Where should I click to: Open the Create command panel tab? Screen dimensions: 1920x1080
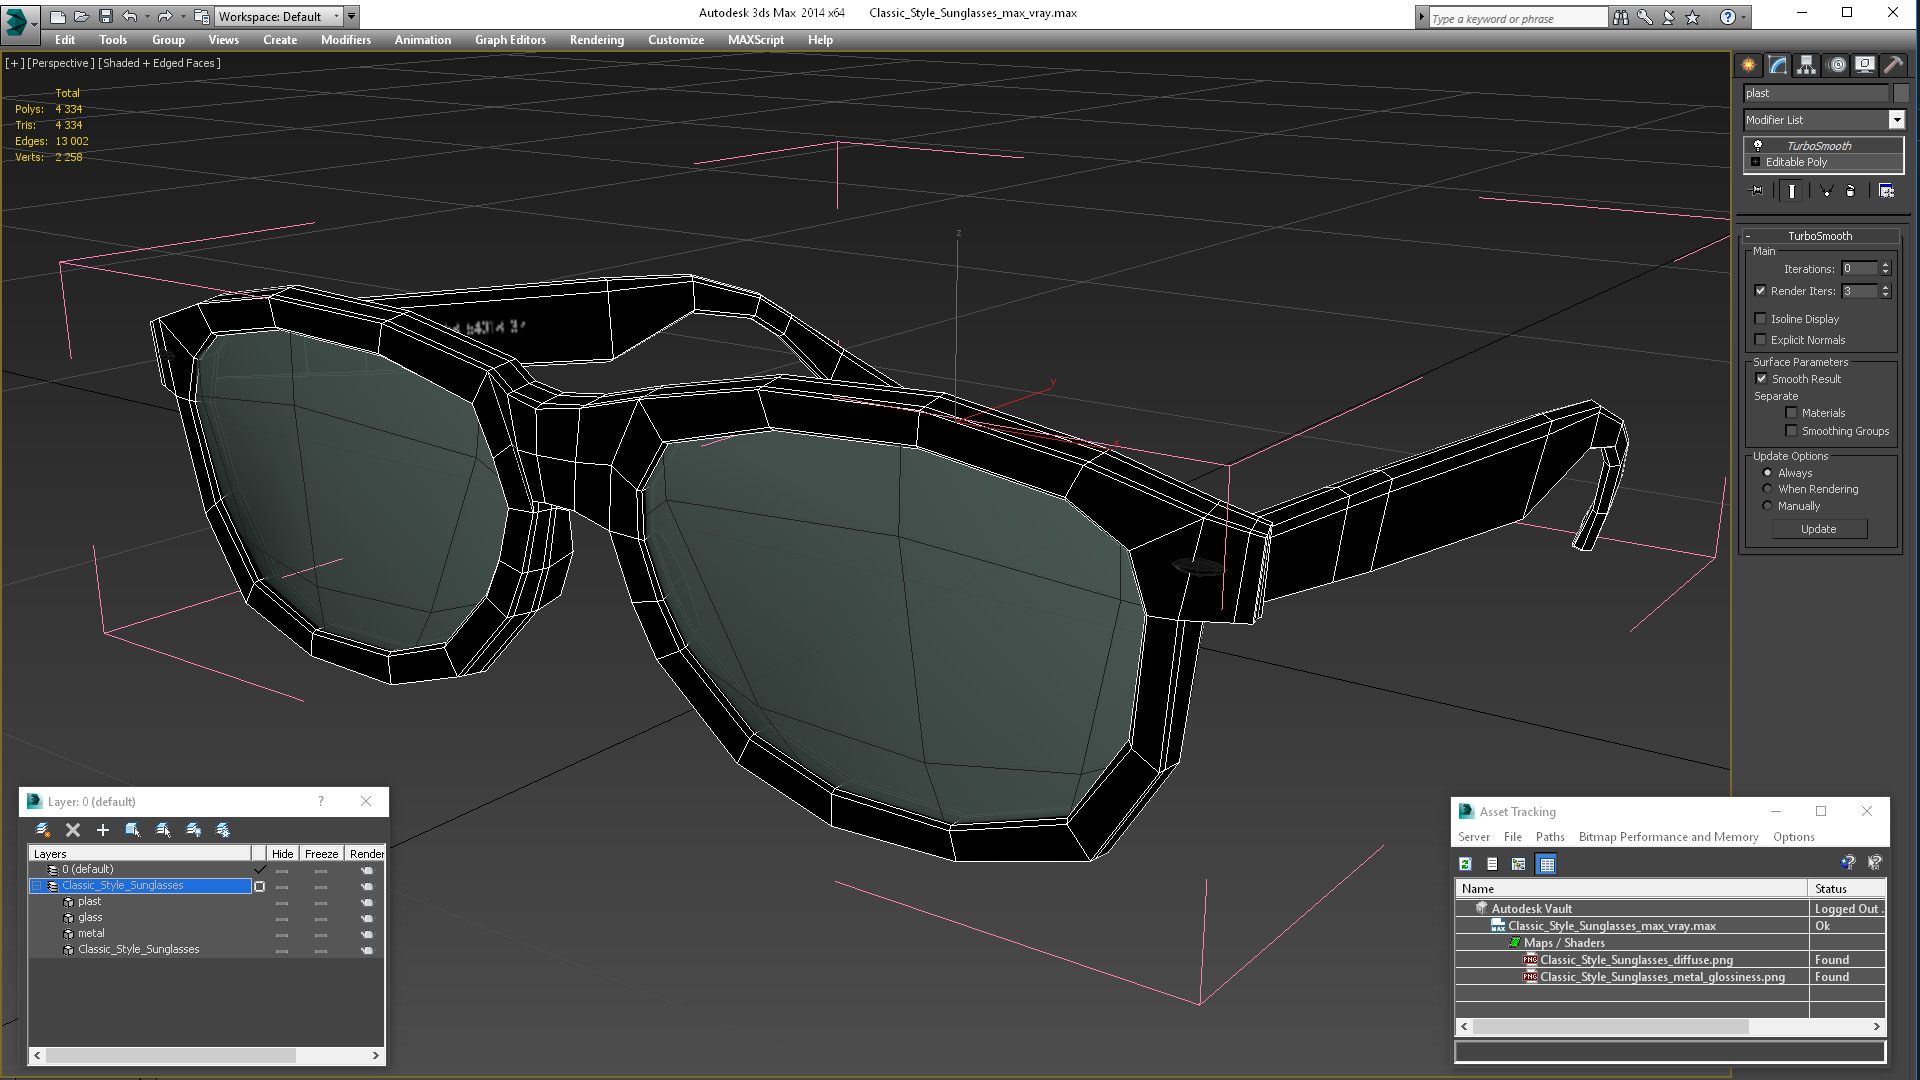pyautogui.click(x=1748, y=65)
